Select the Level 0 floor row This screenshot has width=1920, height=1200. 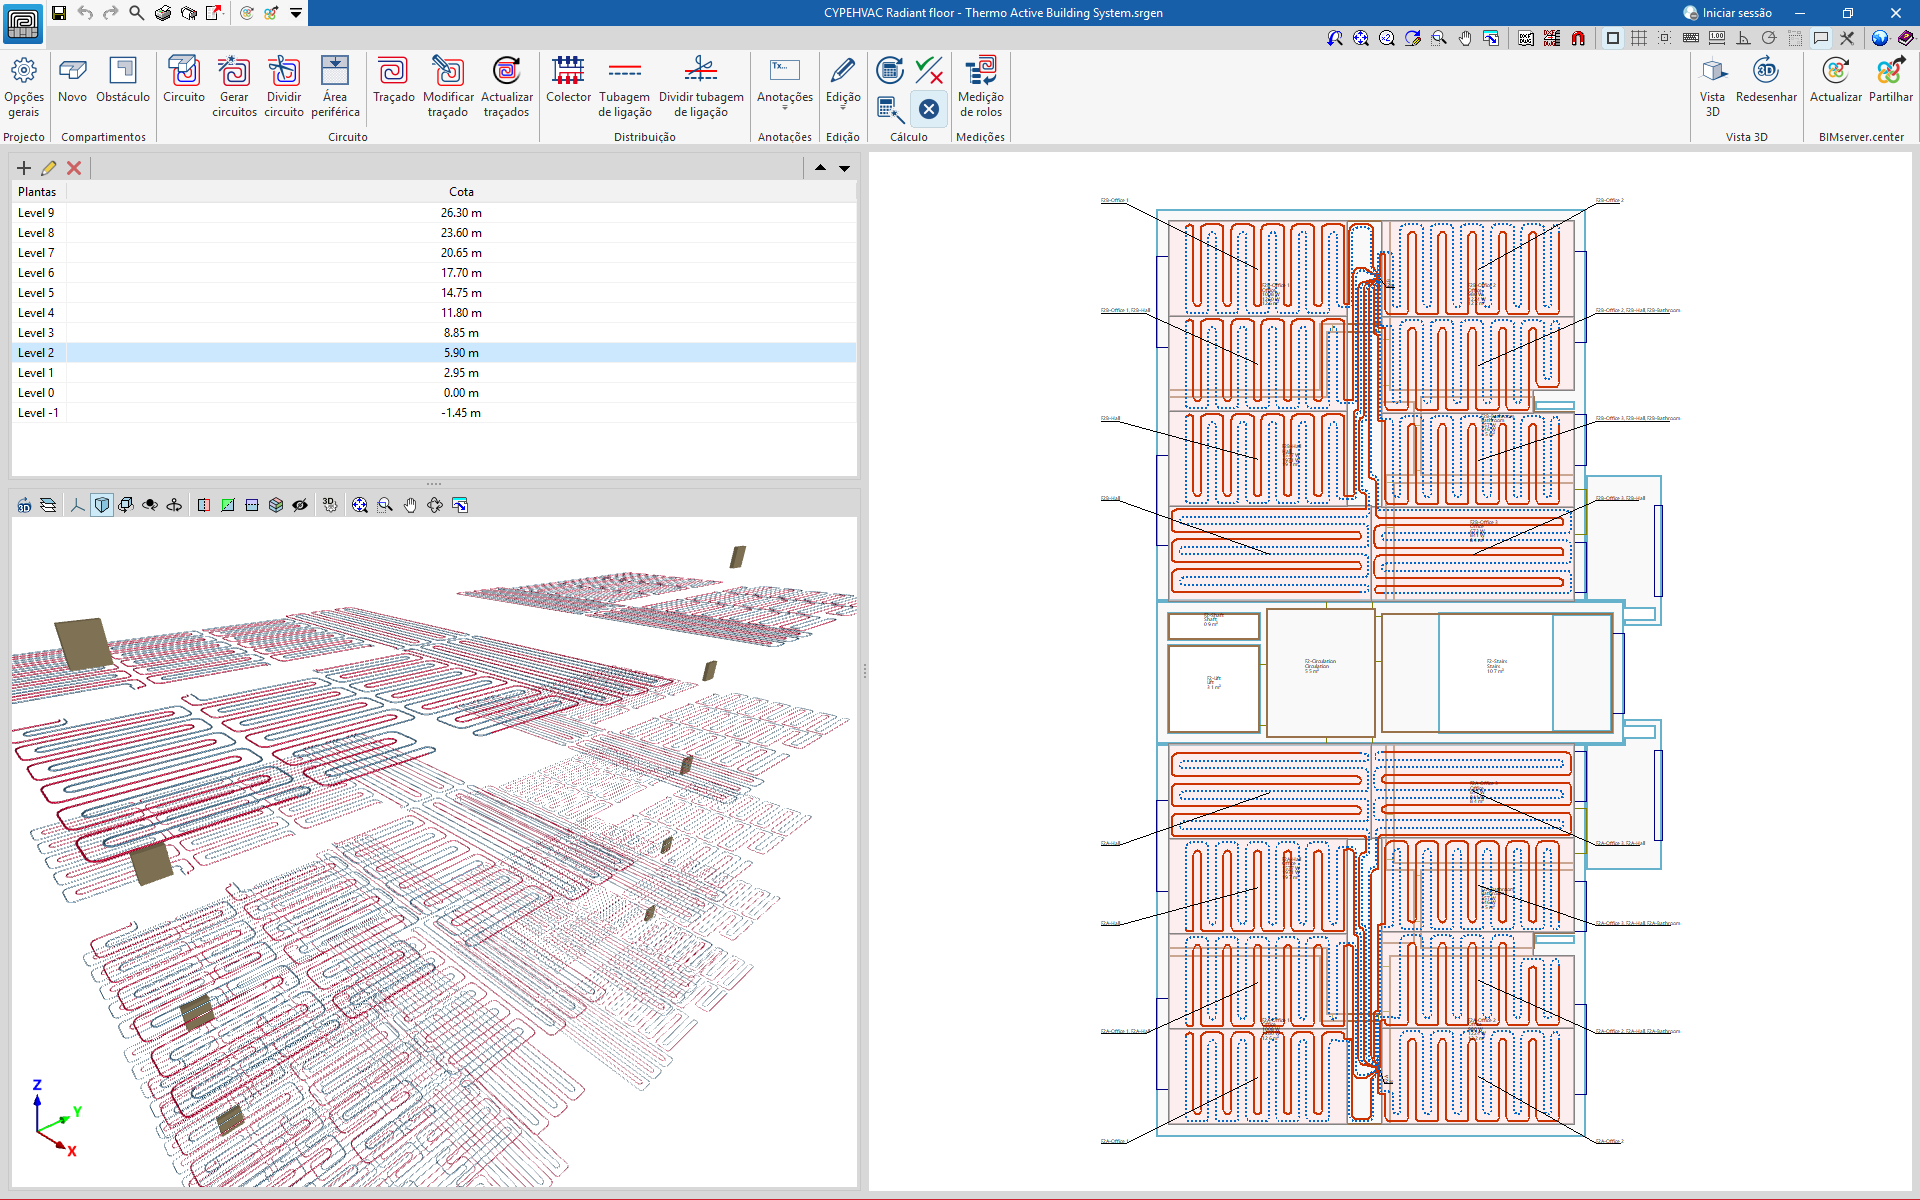(x=36, y=393)
